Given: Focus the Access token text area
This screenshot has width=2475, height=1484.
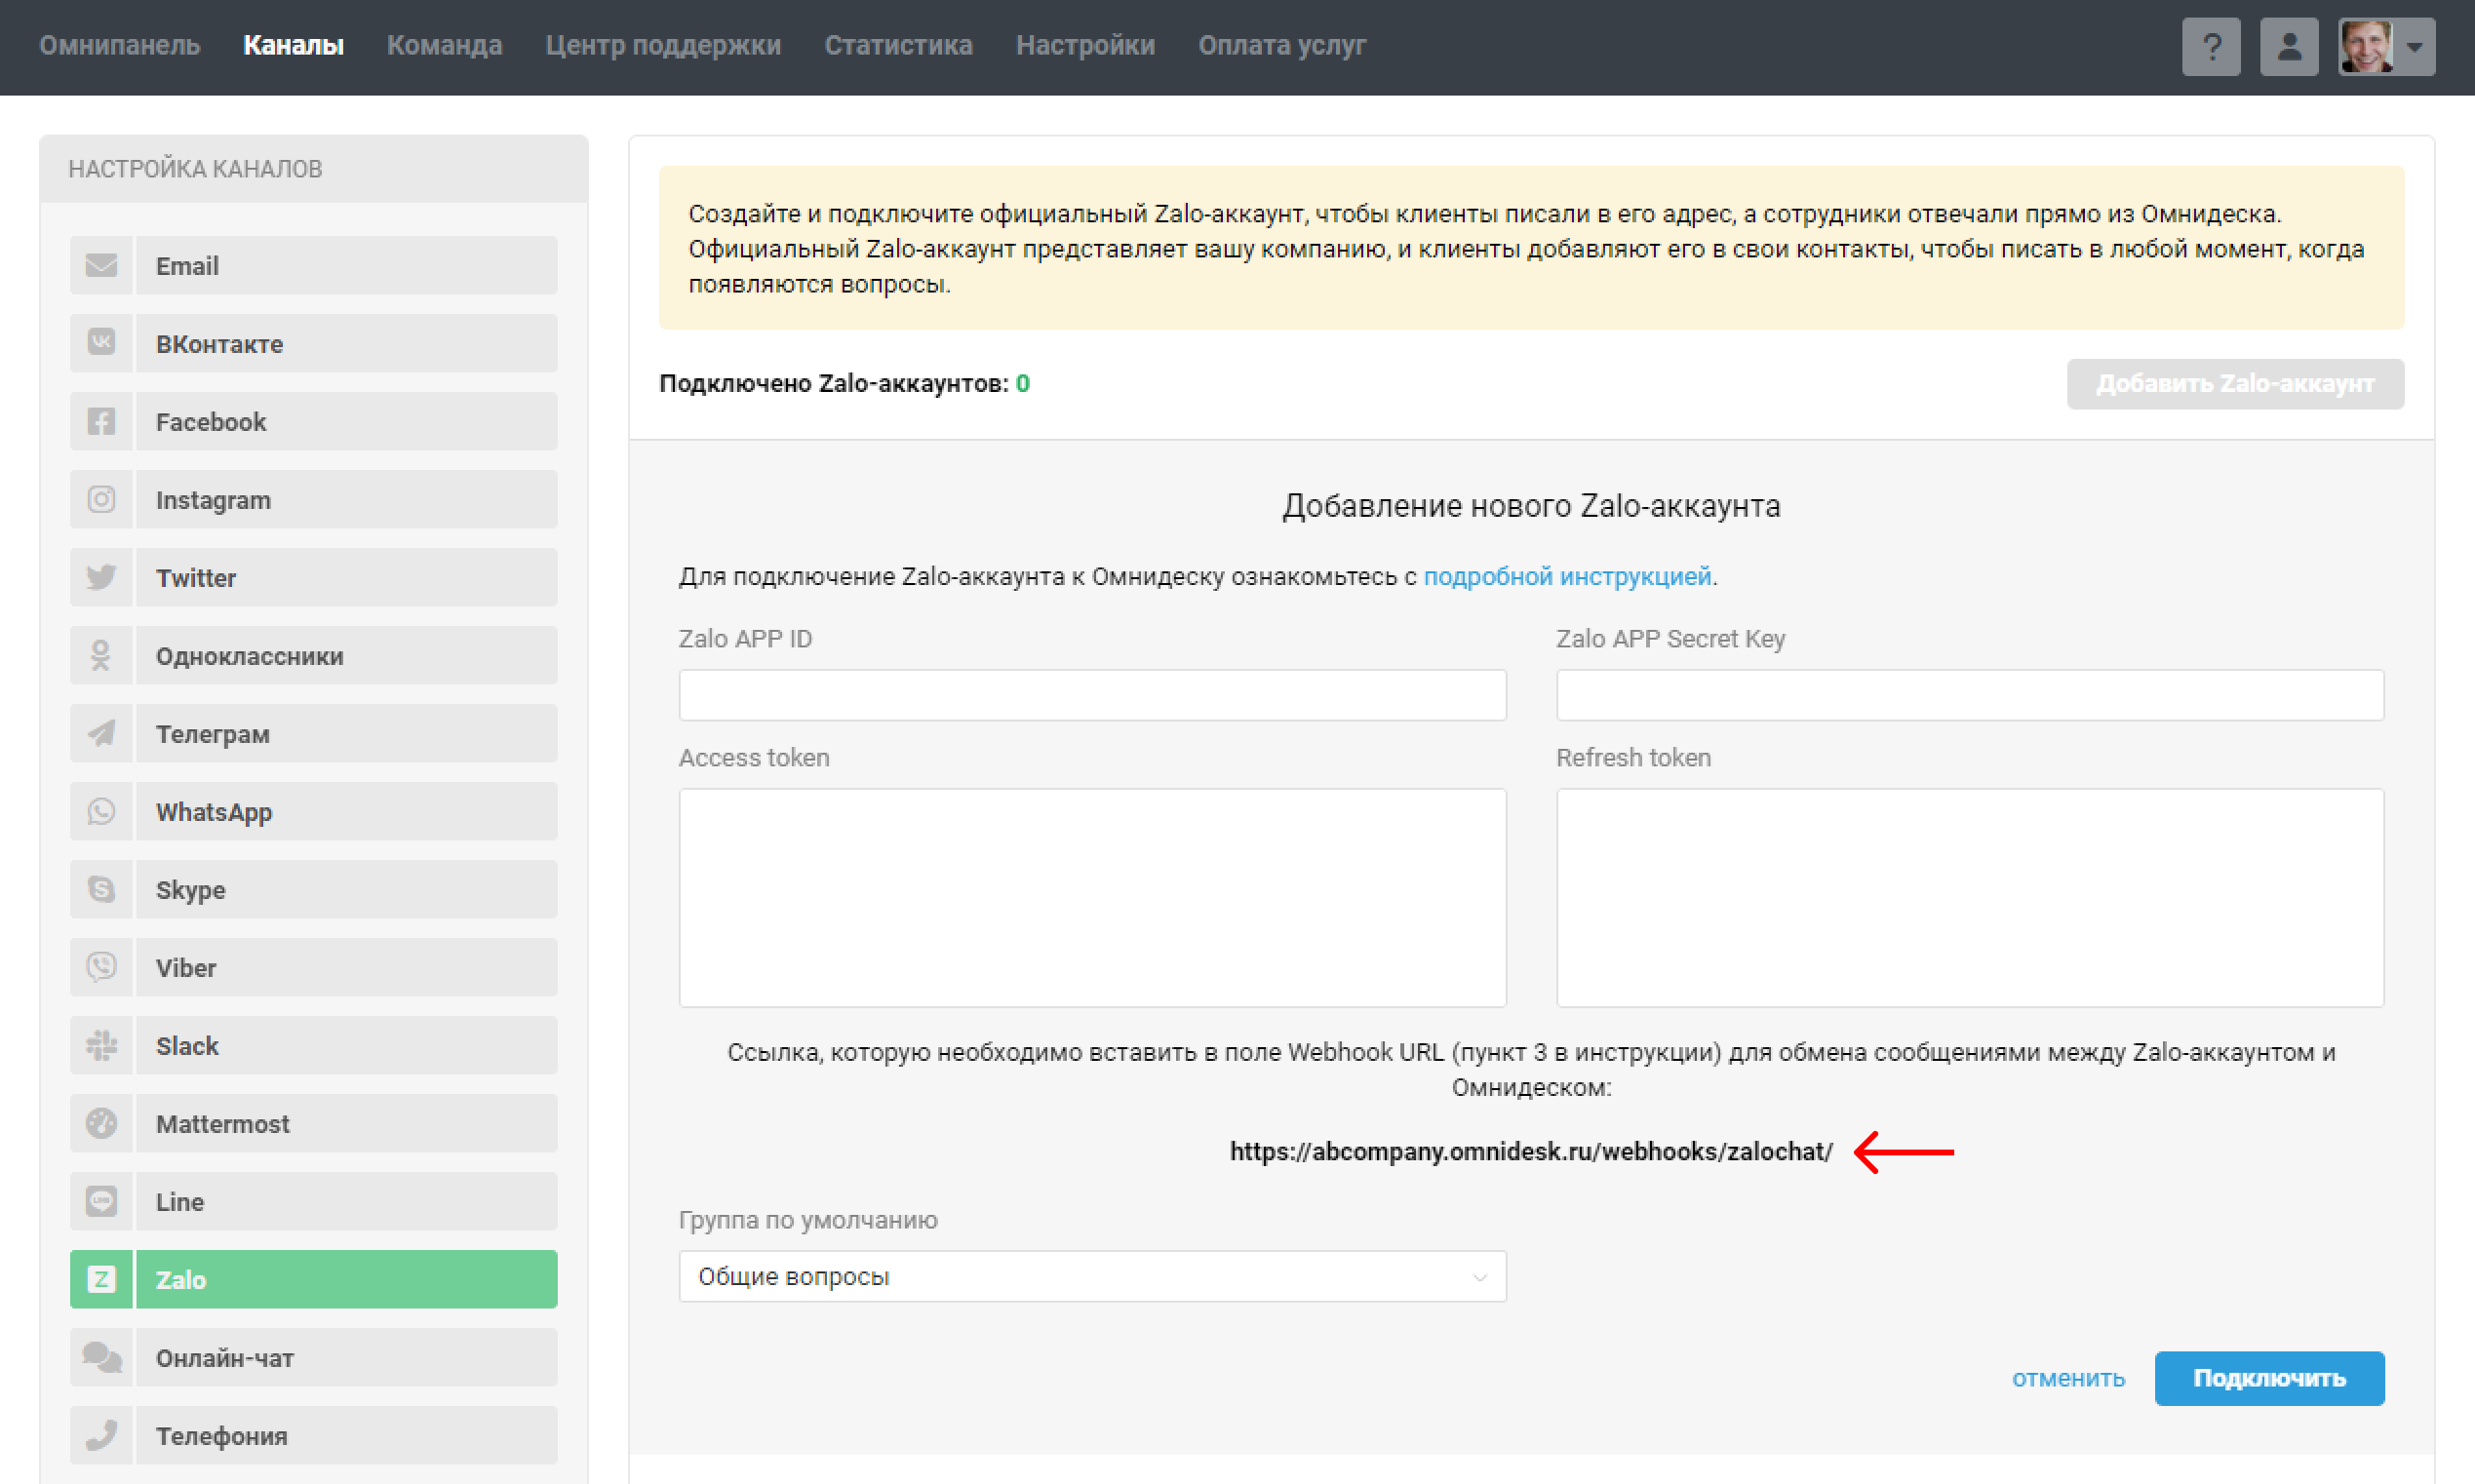Looking at the screenshot, I should point(1092,897).
